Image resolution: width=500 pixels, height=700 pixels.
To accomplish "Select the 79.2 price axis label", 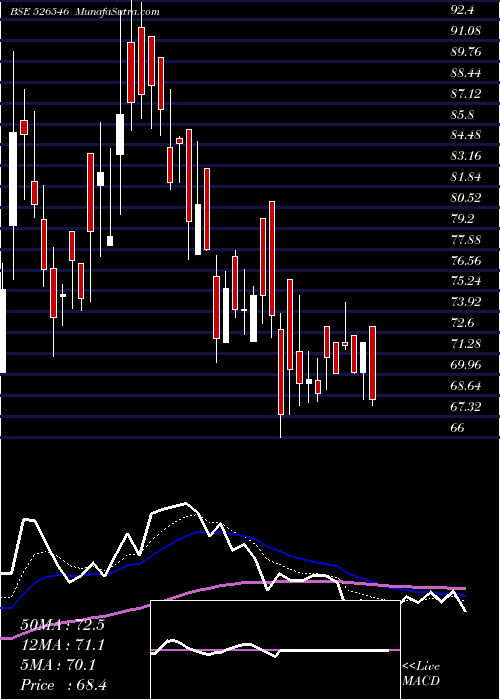I will (x=462, y=219).
